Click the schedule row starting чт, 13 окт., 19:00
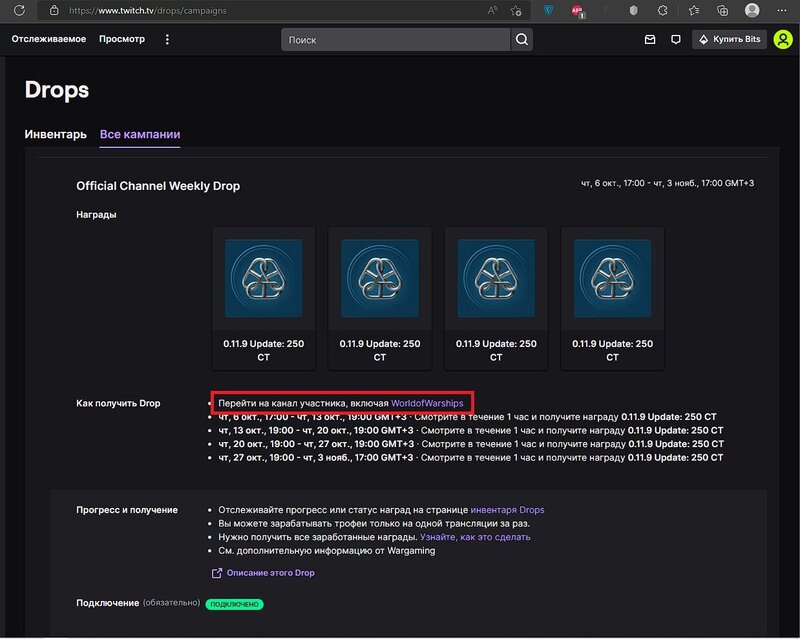The image size is (800, 639). click(x=470, y=430)
